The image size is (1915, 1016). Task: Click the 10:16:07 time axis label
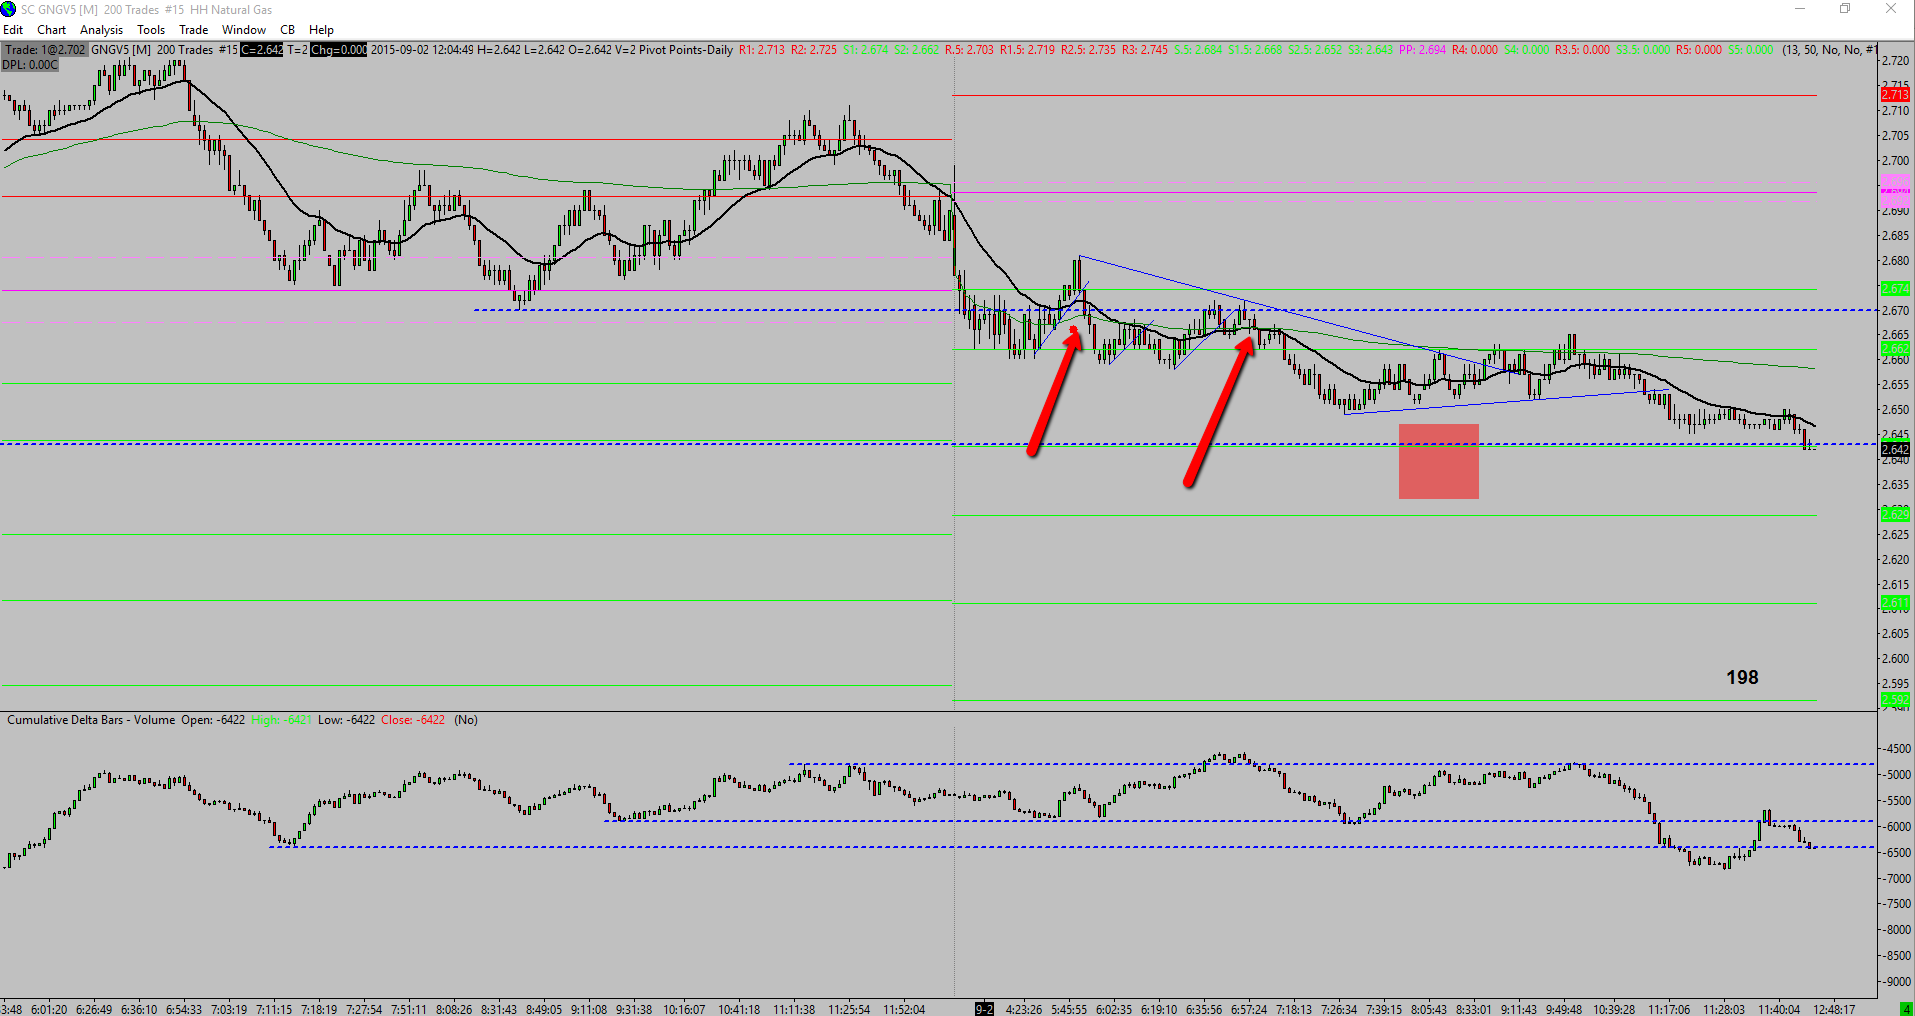tap(684, 1010)
